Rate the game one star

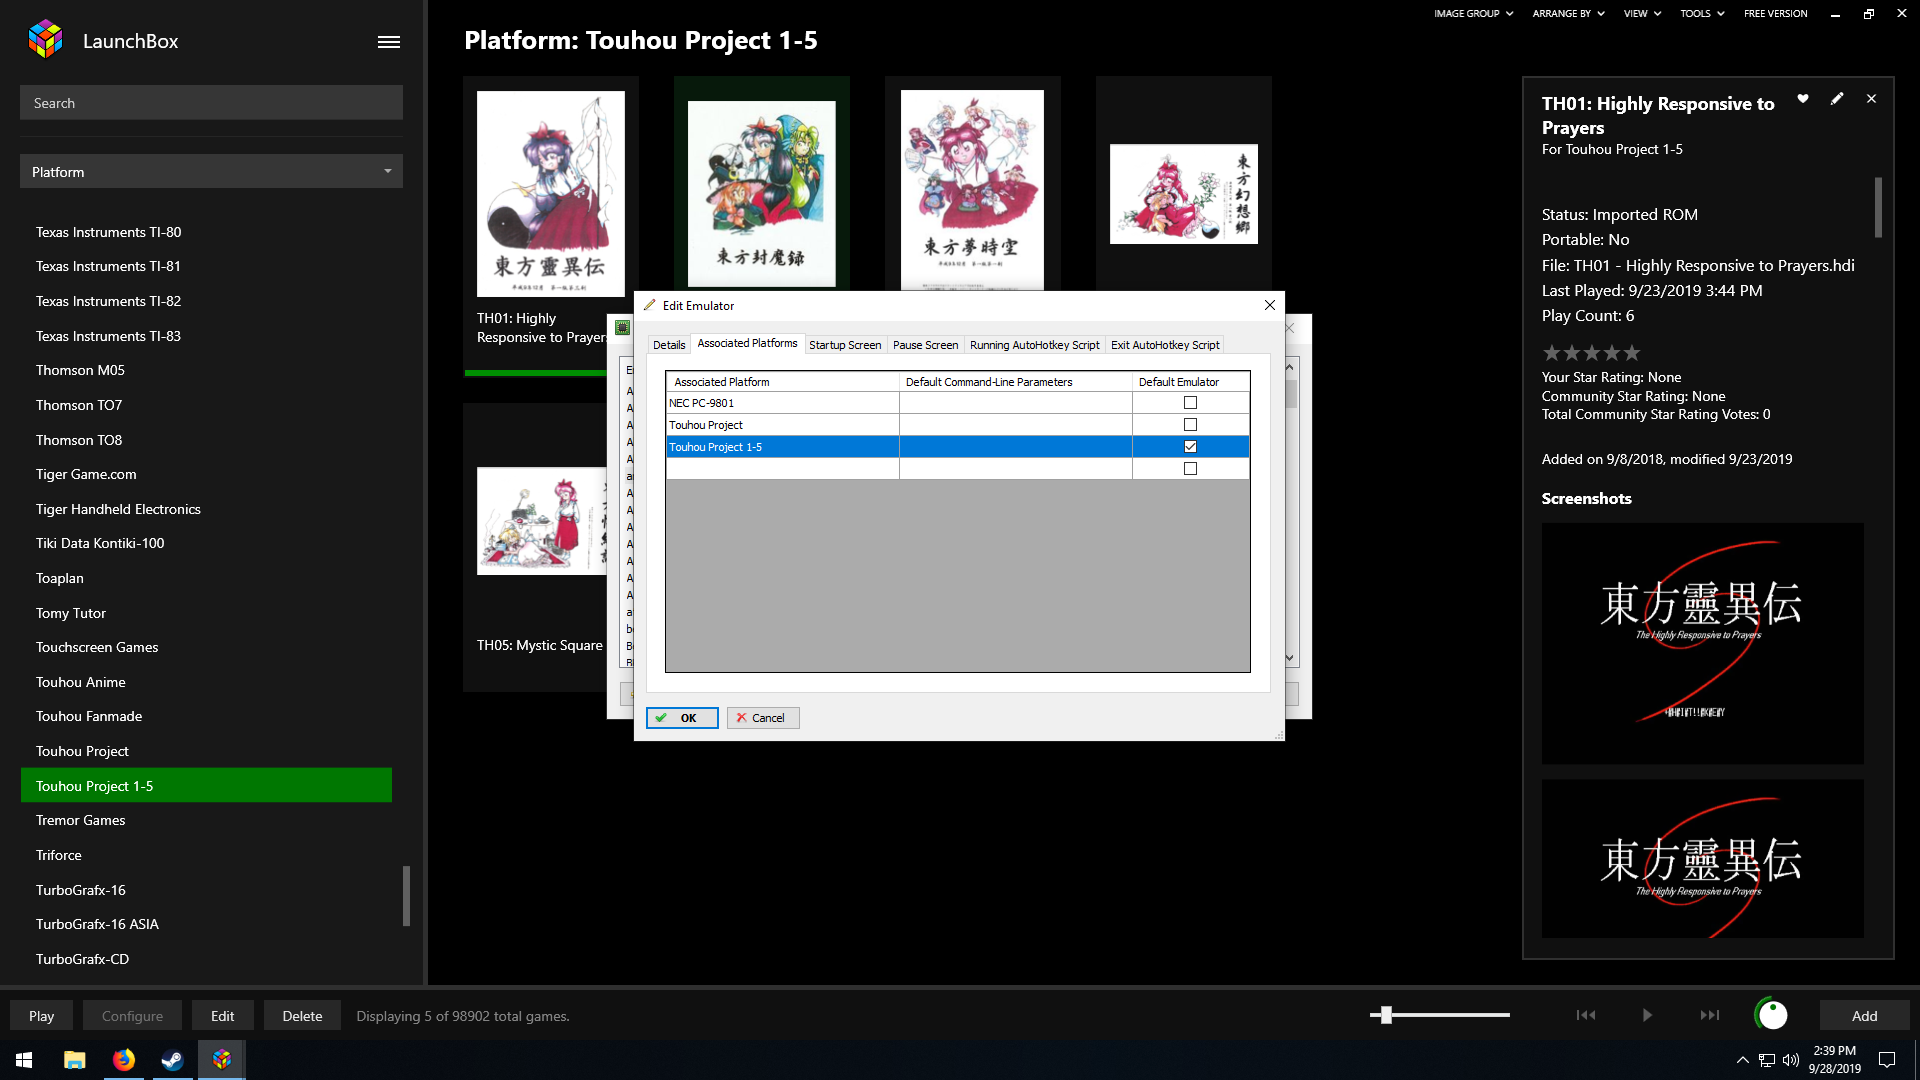pos(1551,352)
